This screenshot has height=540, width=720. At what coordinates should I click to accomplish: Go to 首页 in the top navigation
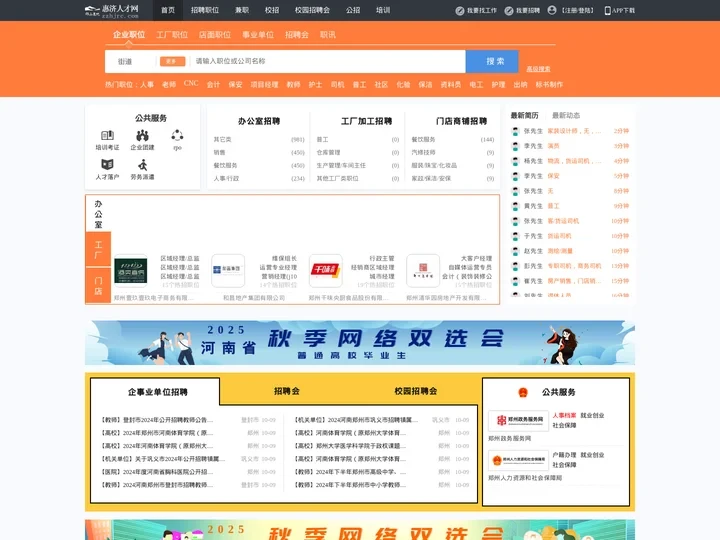pyautogui.click(x=168, y=10)
